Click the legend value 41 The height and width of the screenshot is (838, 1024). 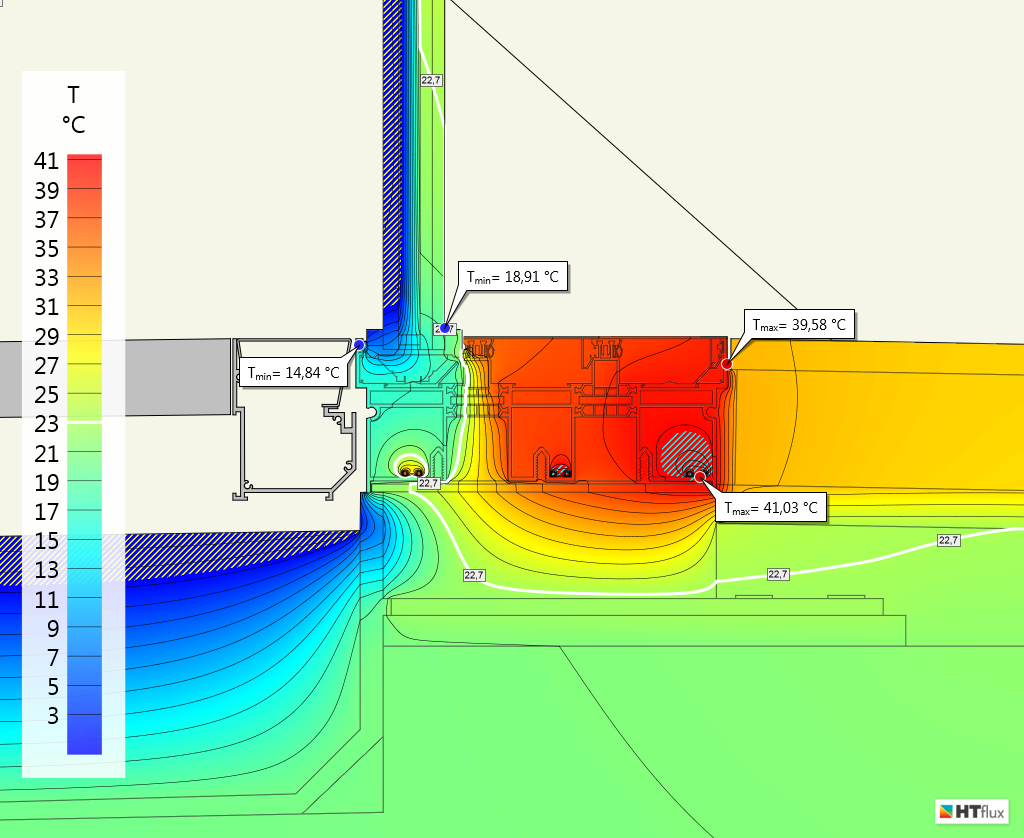coord(47,161)
